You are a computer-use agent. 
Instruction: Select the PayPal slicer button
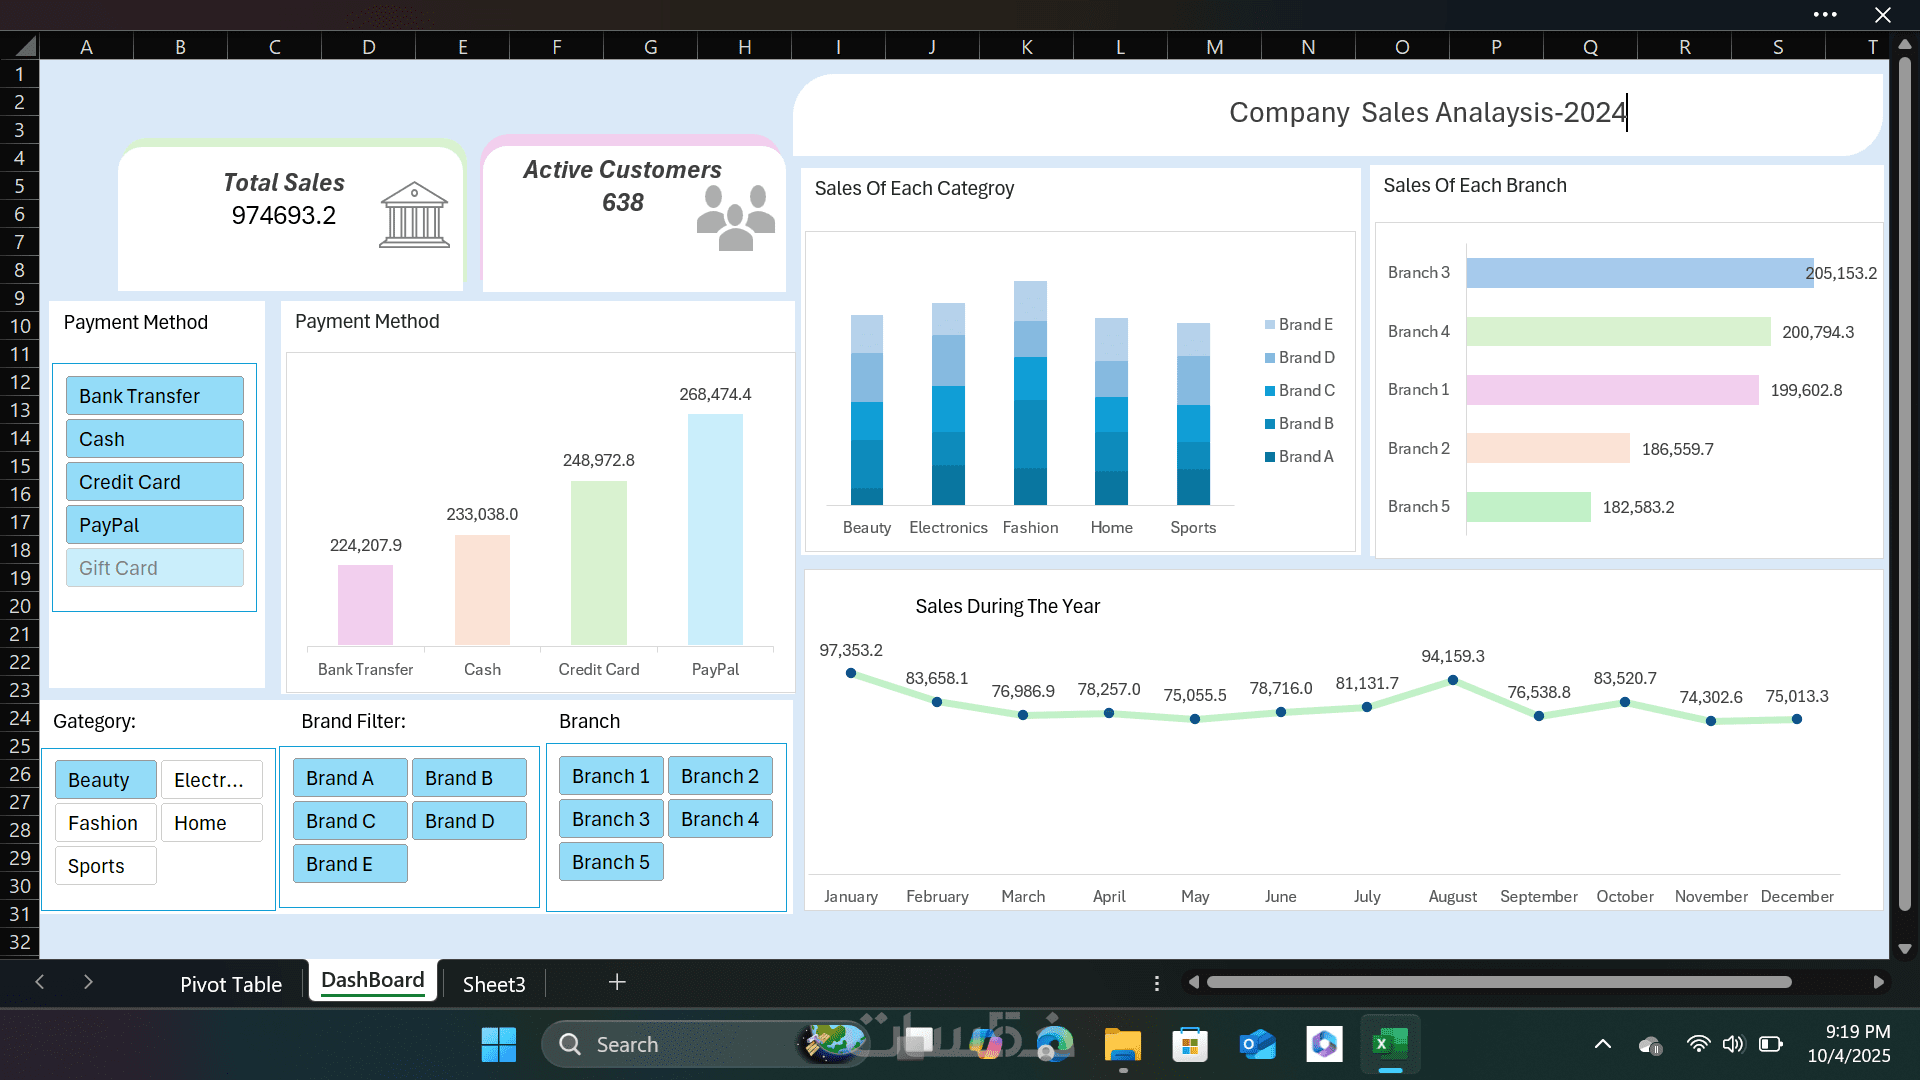155,525
